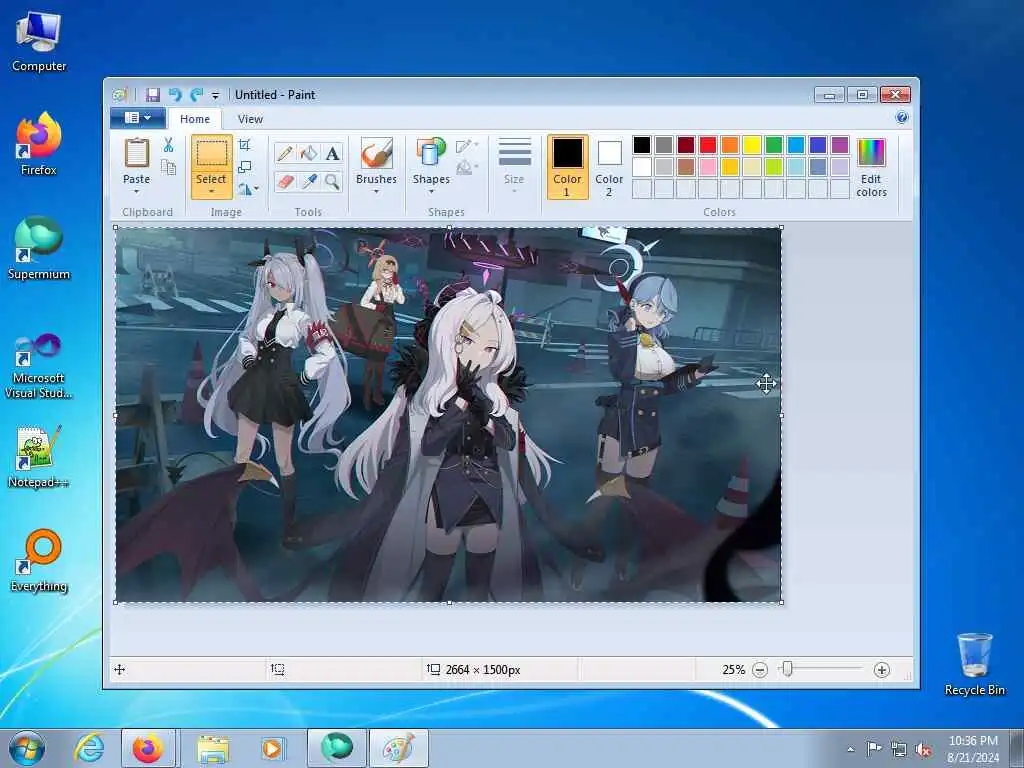Select the Pencil tool
Image resolution: width=1024 pixels, height=768 pixels.
[285, 153]
